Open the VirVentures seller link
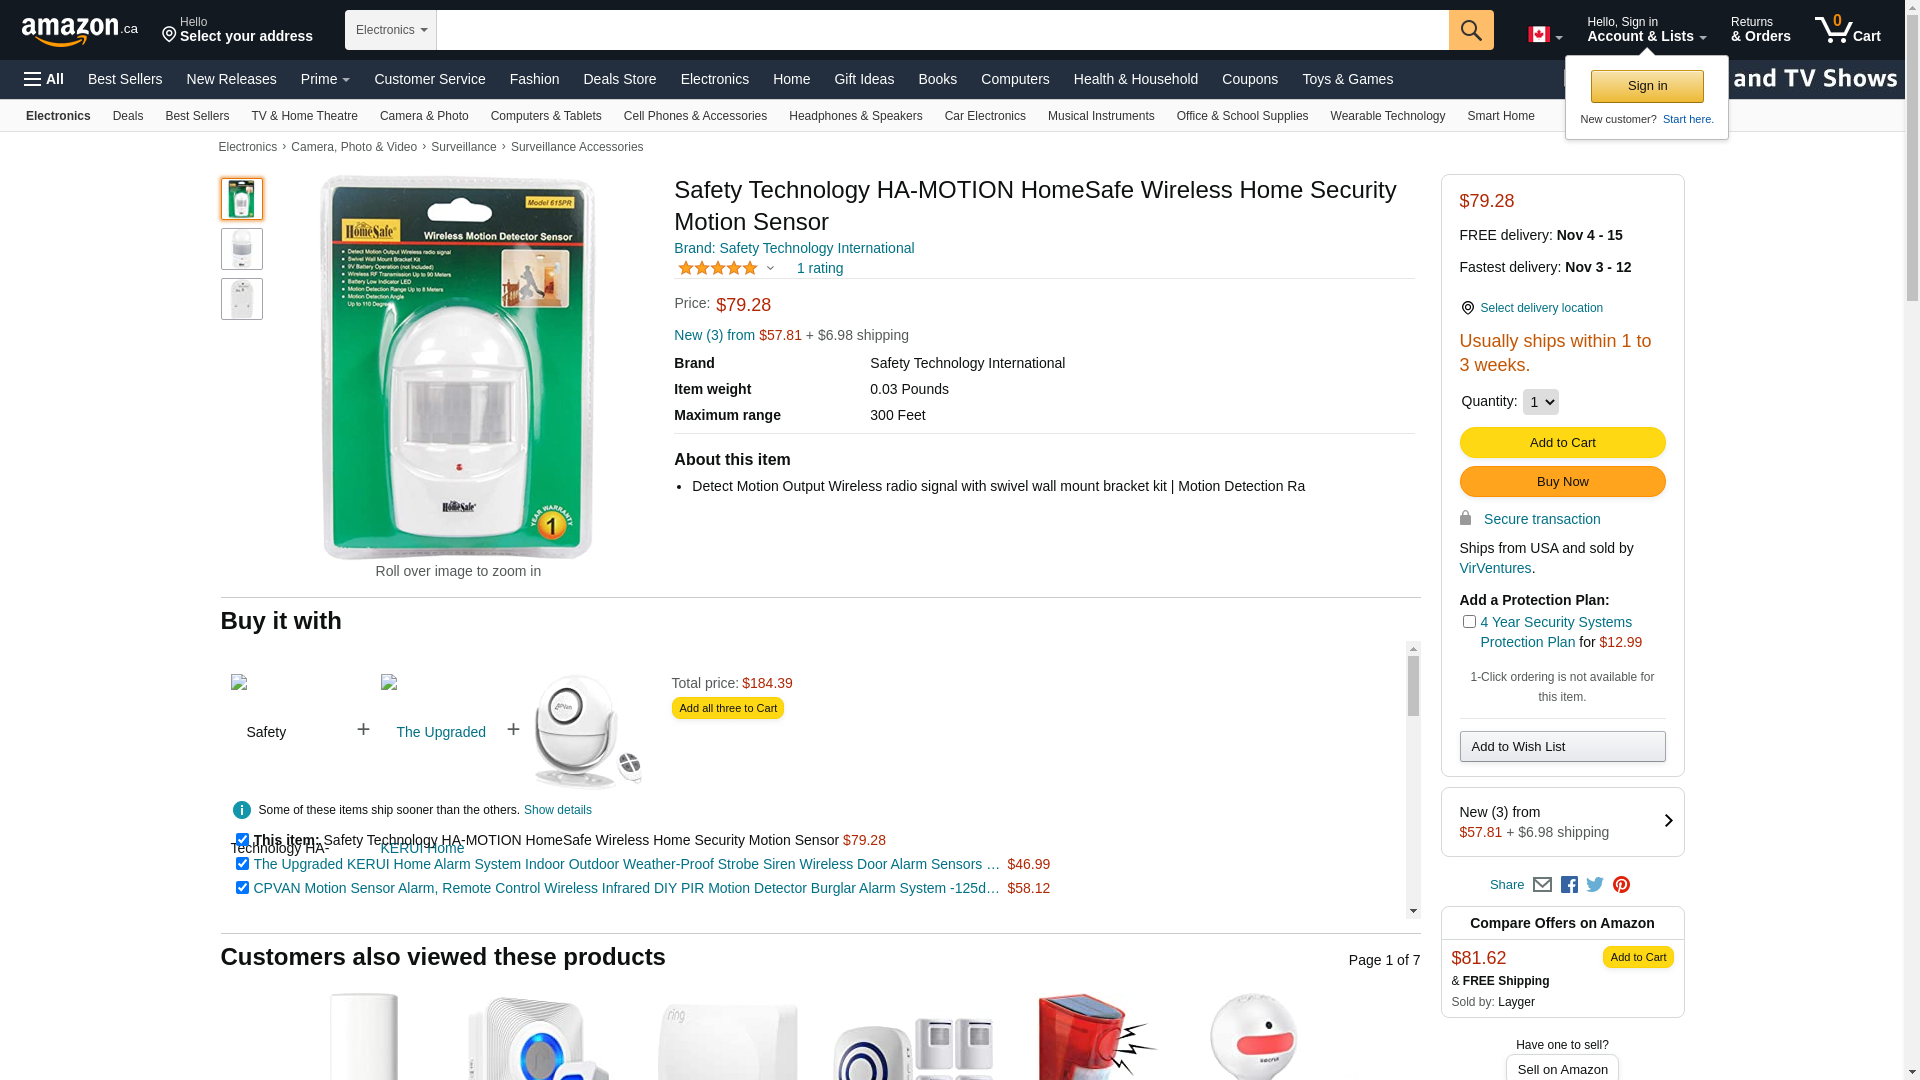This screenshot has width=1920, height=1080. click(1495, 568)
